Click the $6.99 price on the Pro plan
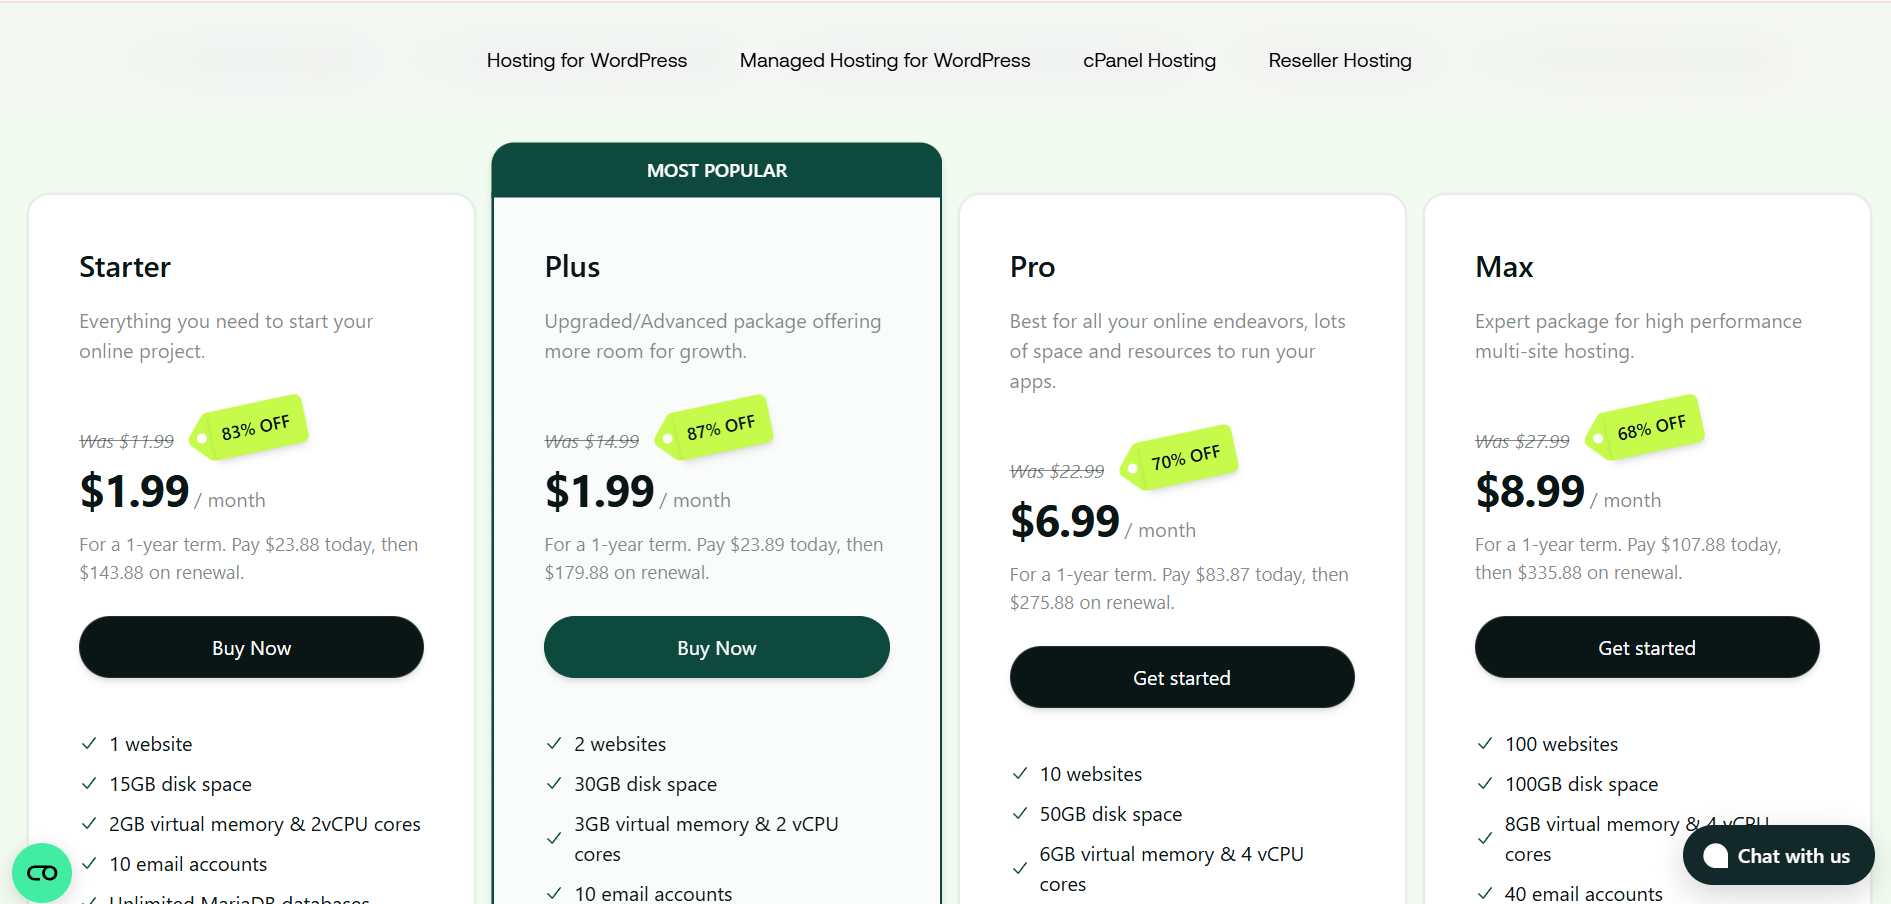 1064,521
